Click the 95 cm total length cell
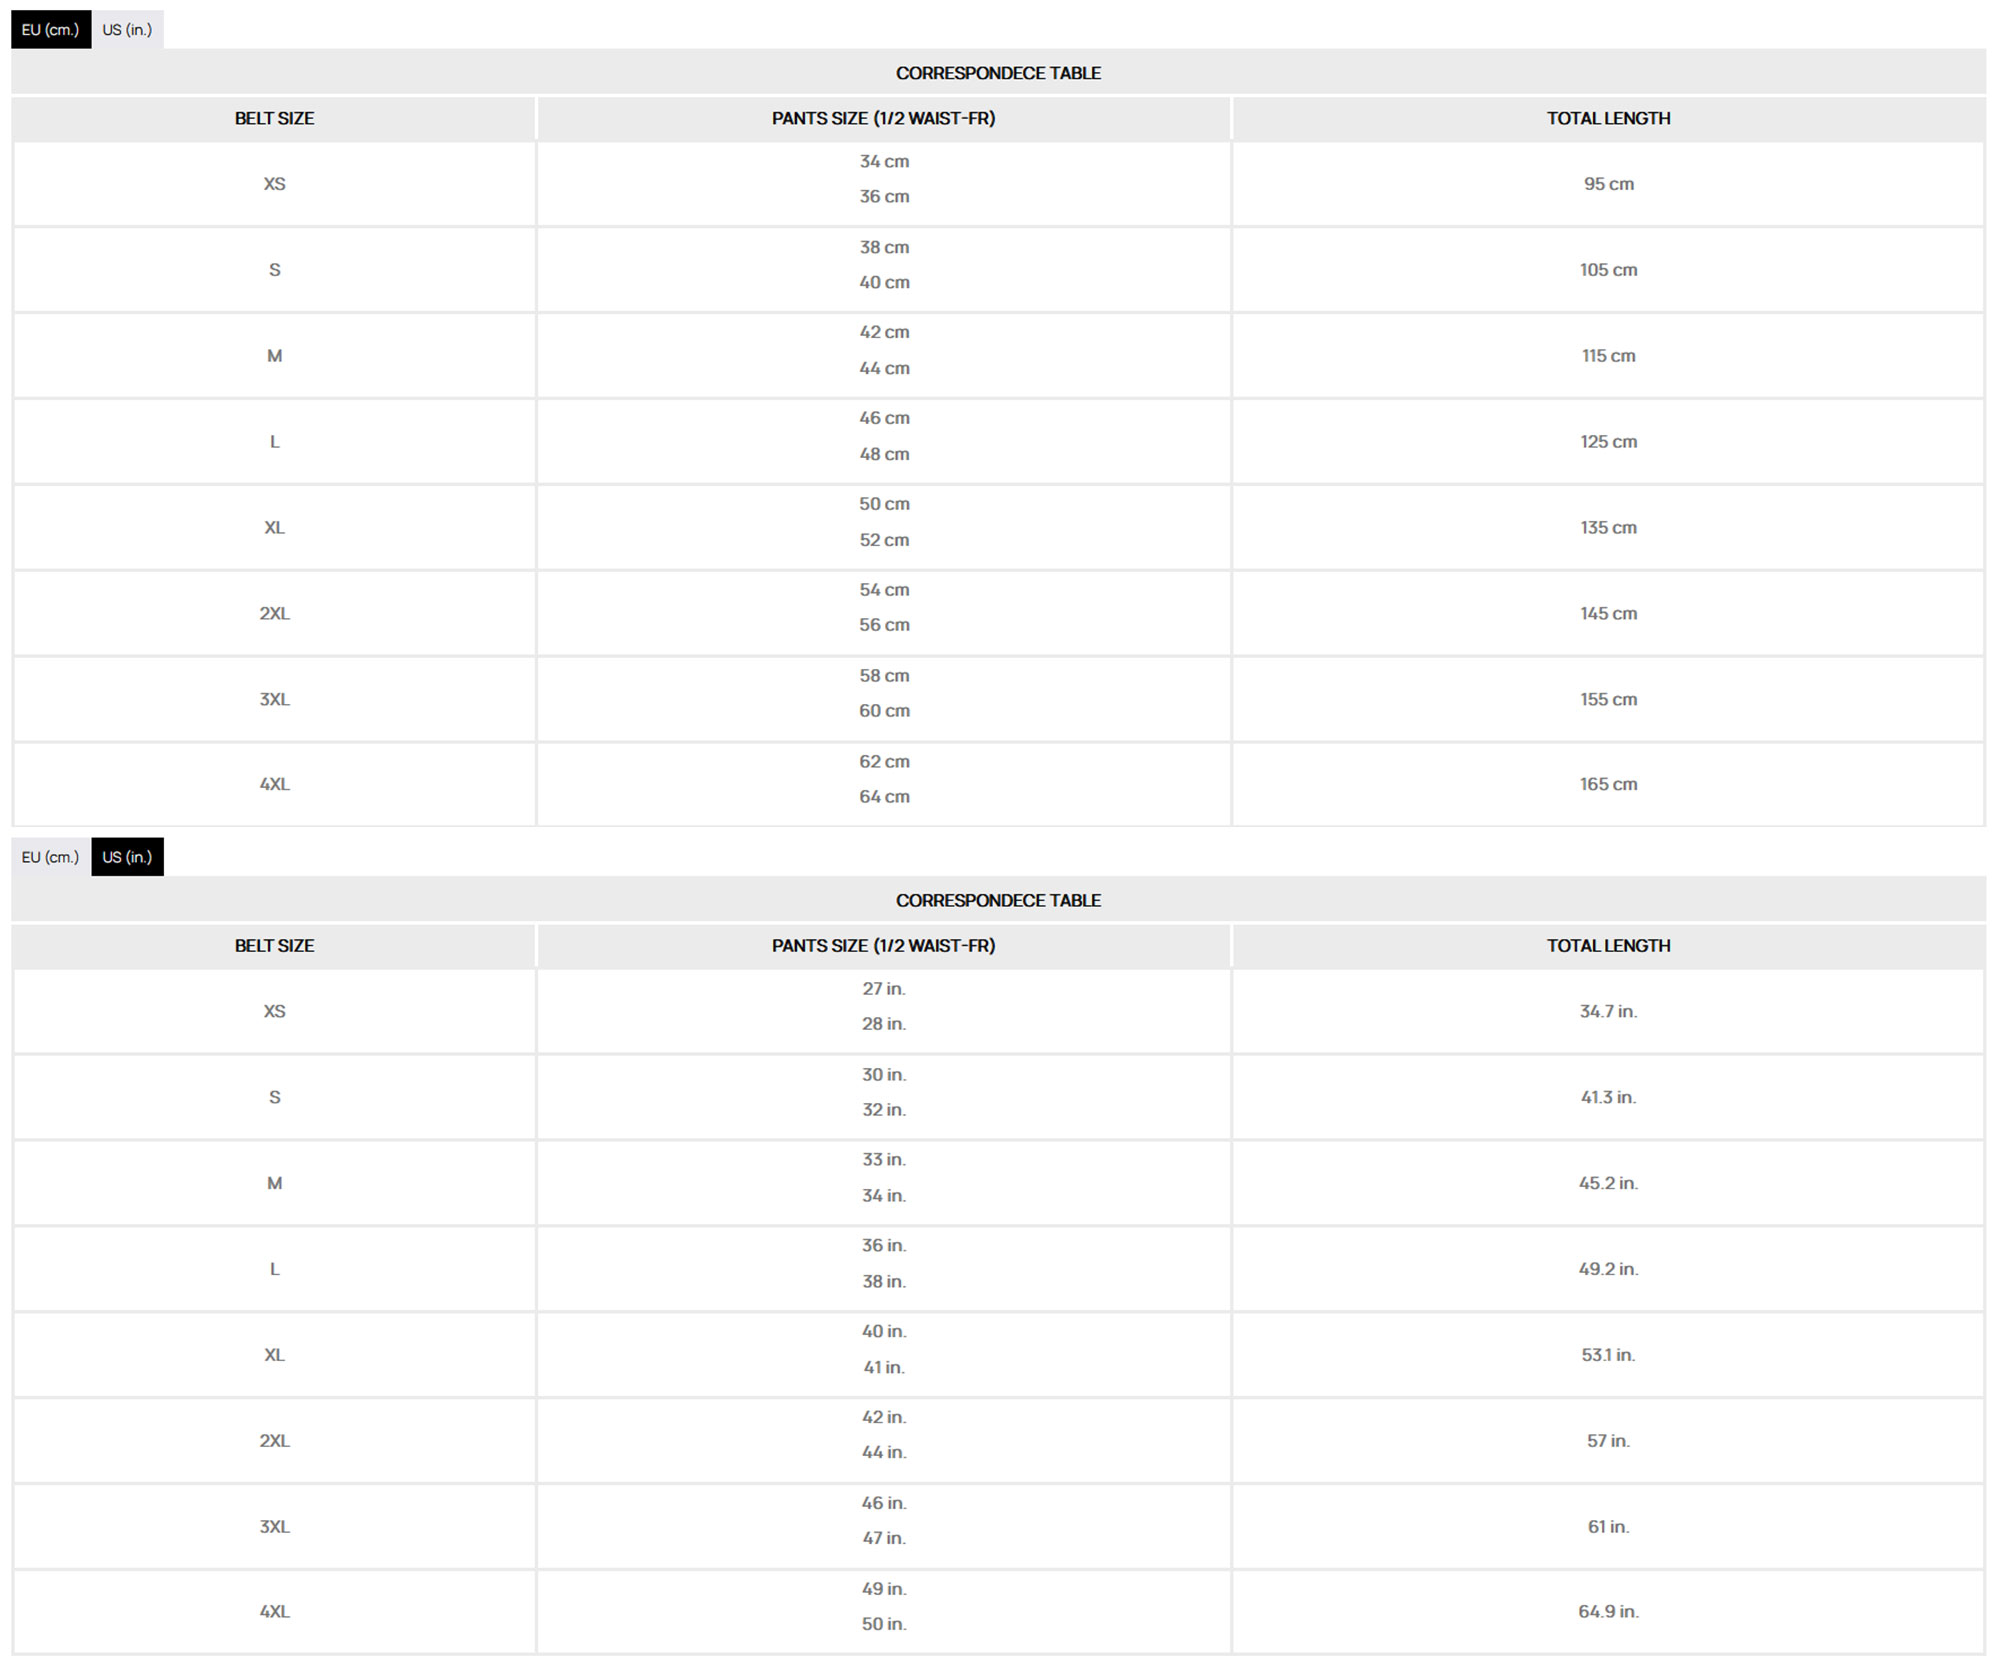Viewport: 2000px width, 1674px height. coord(1608,184)
